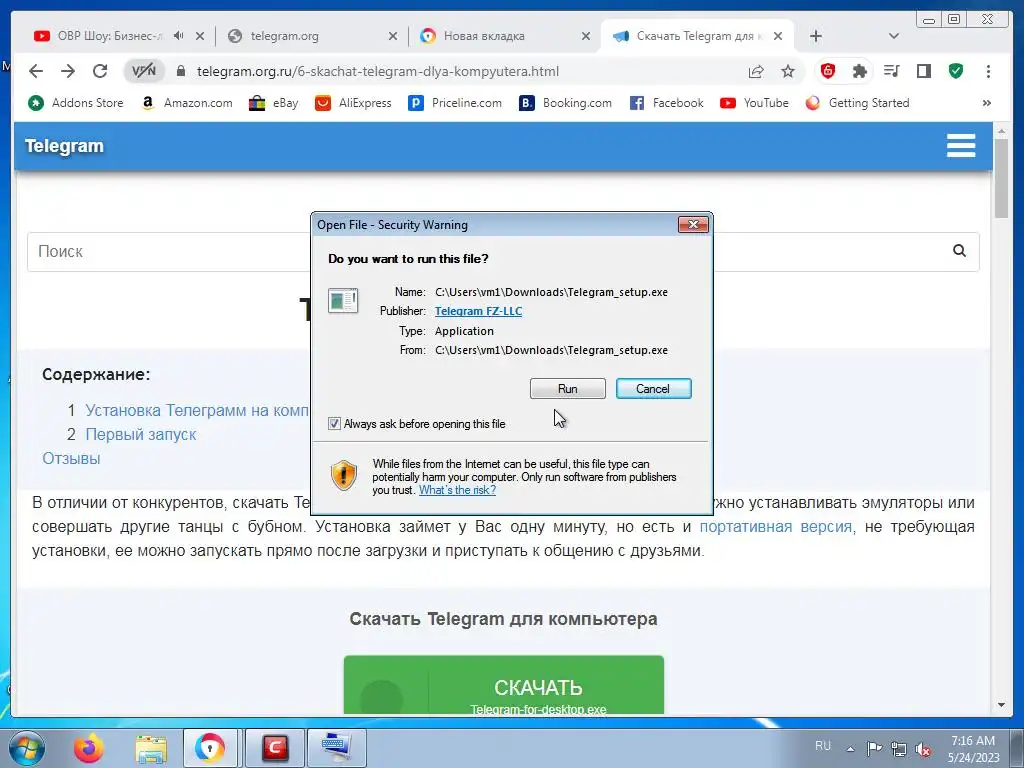1024x768 pixels.
Task: Open Priceline.com bookmark
Action: [x=455, y=103]
